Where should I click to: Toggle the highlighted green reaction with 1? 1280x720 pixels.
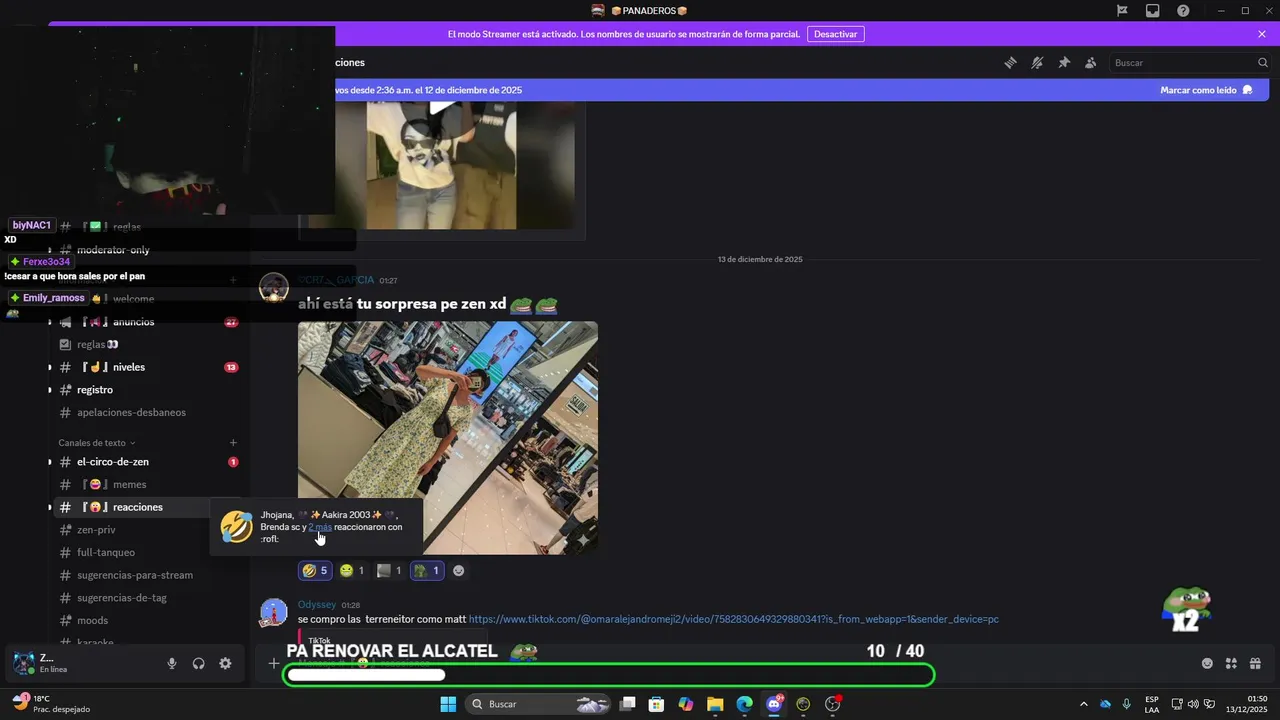pyautogui.click(x=427, y=571)
